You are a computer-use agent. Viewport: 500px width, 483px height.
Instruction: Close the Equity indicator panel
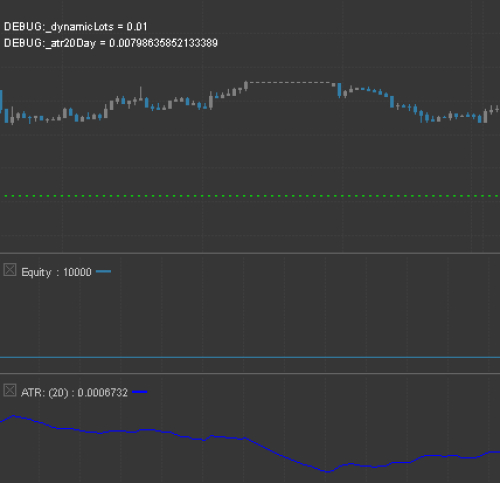[x=10, y=270]
